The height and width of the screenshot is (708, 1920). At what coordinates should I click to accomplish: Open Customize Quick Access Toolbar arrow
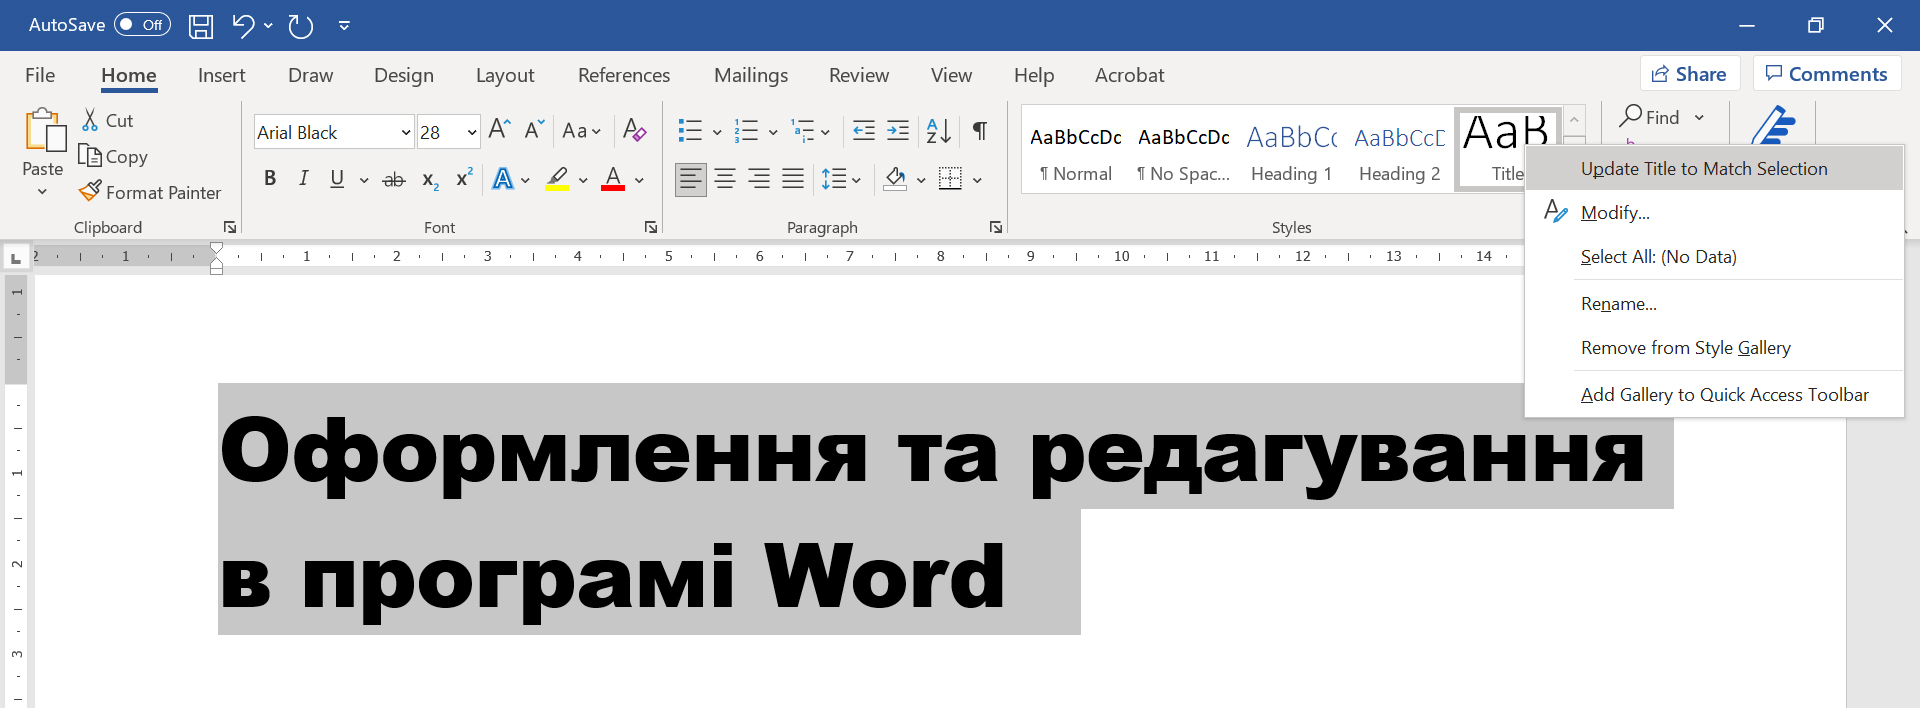[344, 26]
